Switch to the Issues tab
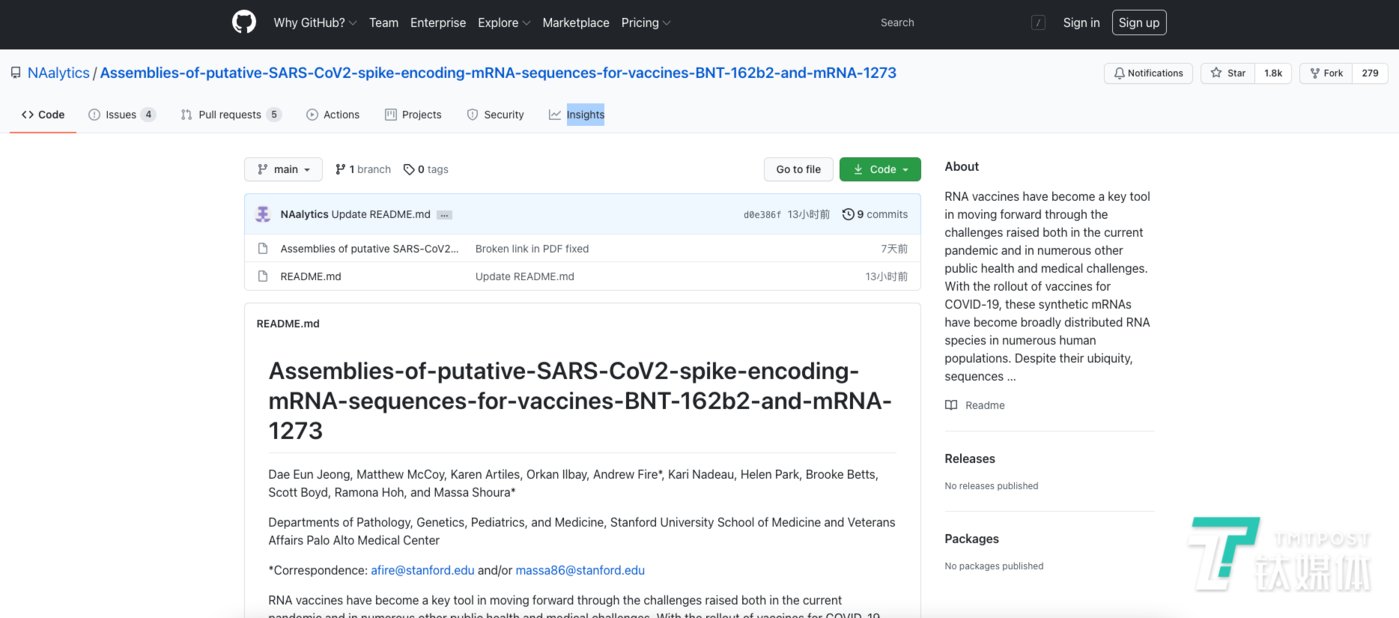Viewport: 1399px width, 618px height. (x=121, y=115)
